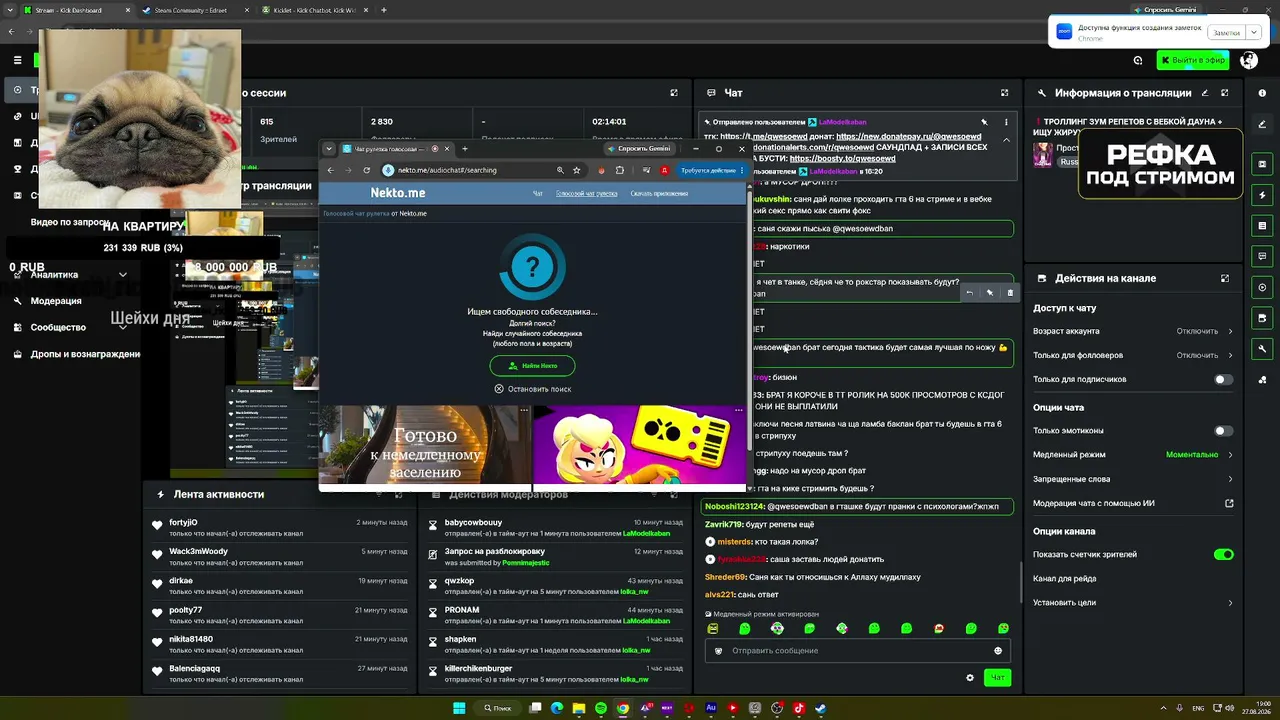This screenshot has width=1280, height=720.
Task: Open the slow mode options
Action: pyautogui.click(x=1133, y=455)
